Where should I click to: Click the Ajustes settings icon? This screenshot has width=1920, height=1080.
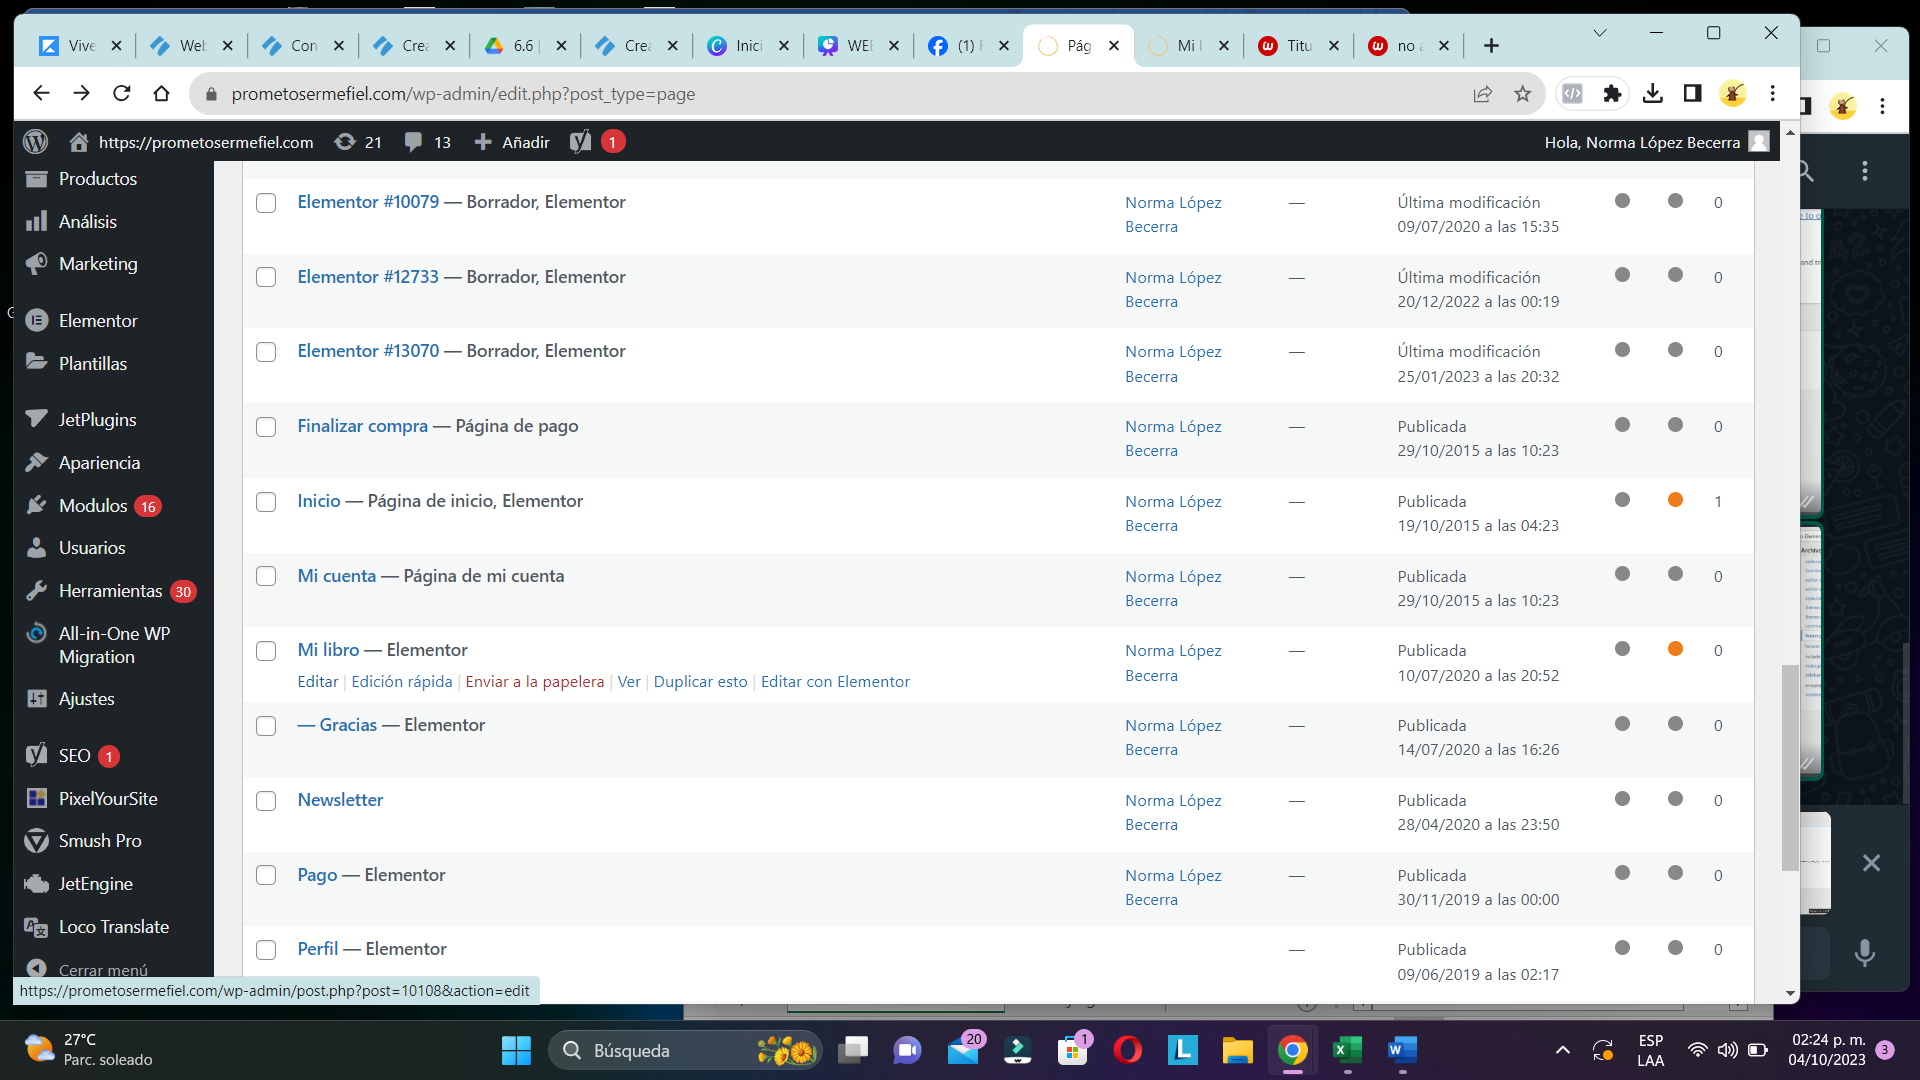click(x=37, y=699)
